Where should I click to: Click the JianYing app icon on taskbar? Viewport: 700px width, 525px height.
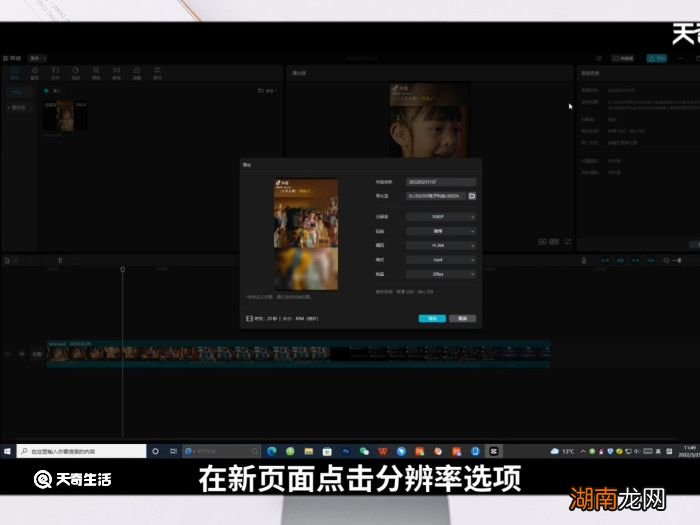pyautogui.click(x=494, y=451)
